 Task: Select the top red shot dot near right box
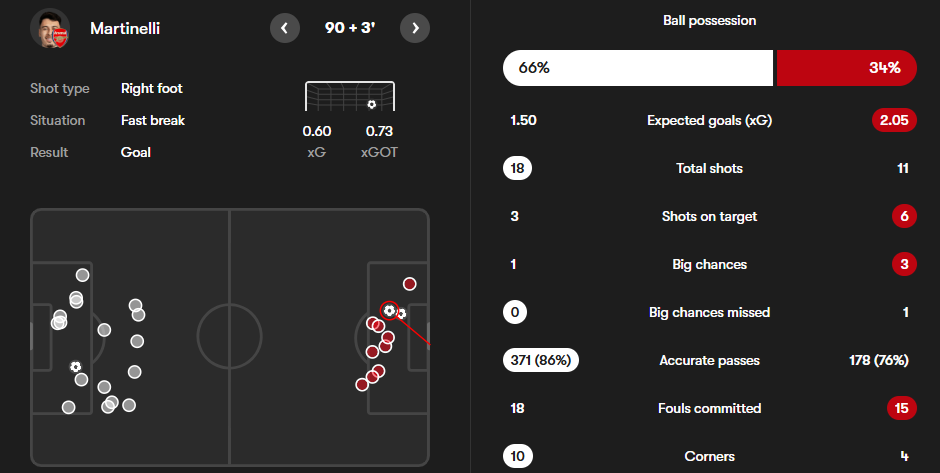(409, 284)
